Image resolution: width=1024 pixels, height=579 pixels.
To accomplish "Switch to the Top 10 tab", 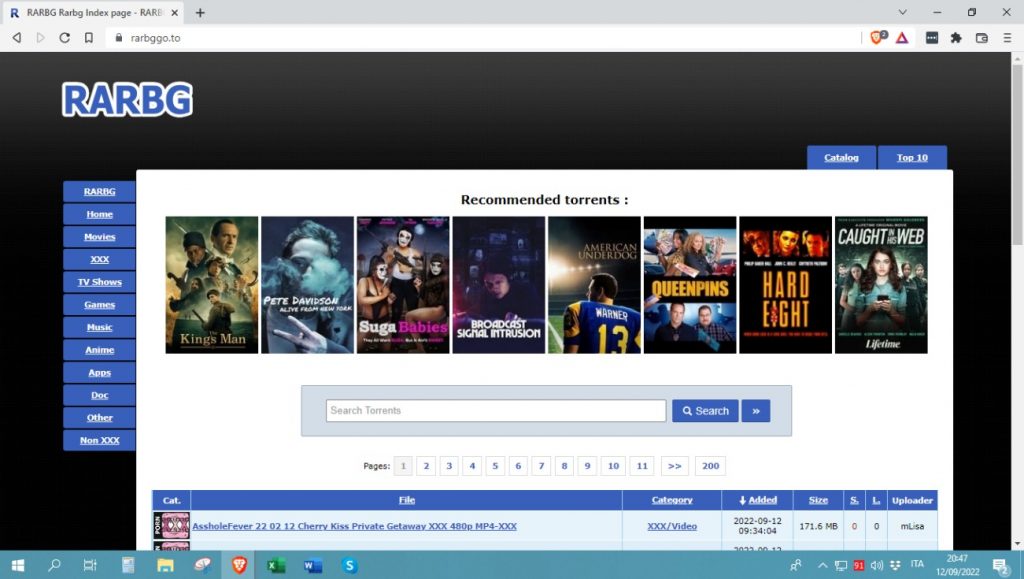I will (911, 158).
